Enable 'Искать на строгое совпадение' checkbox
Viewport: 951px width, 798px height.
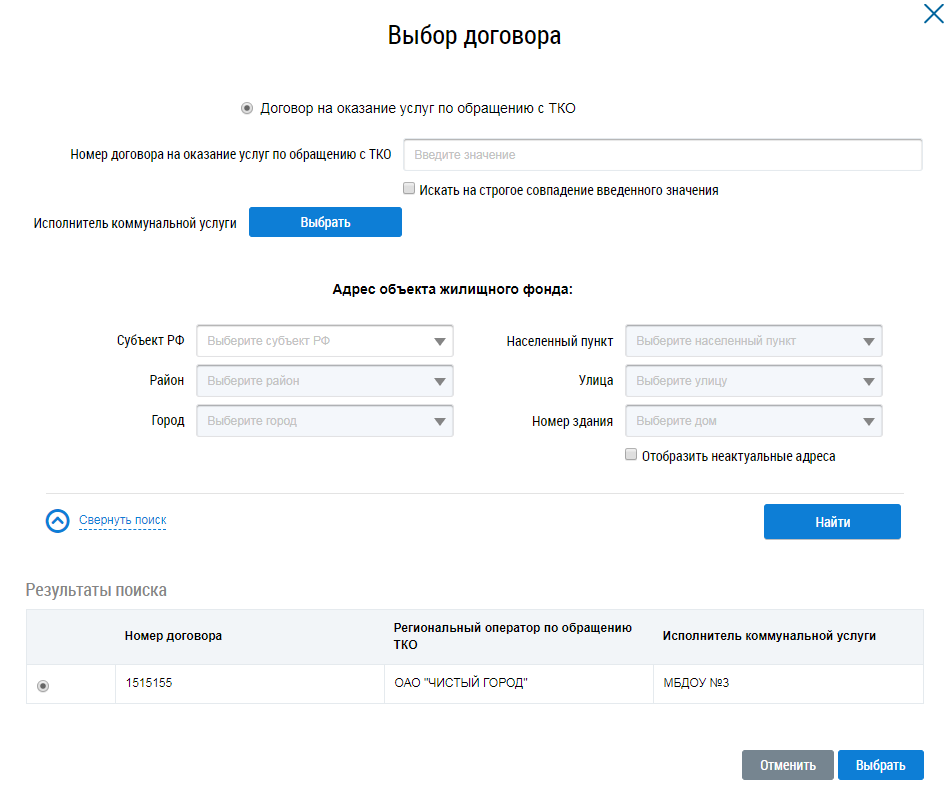tap(409, 189)
